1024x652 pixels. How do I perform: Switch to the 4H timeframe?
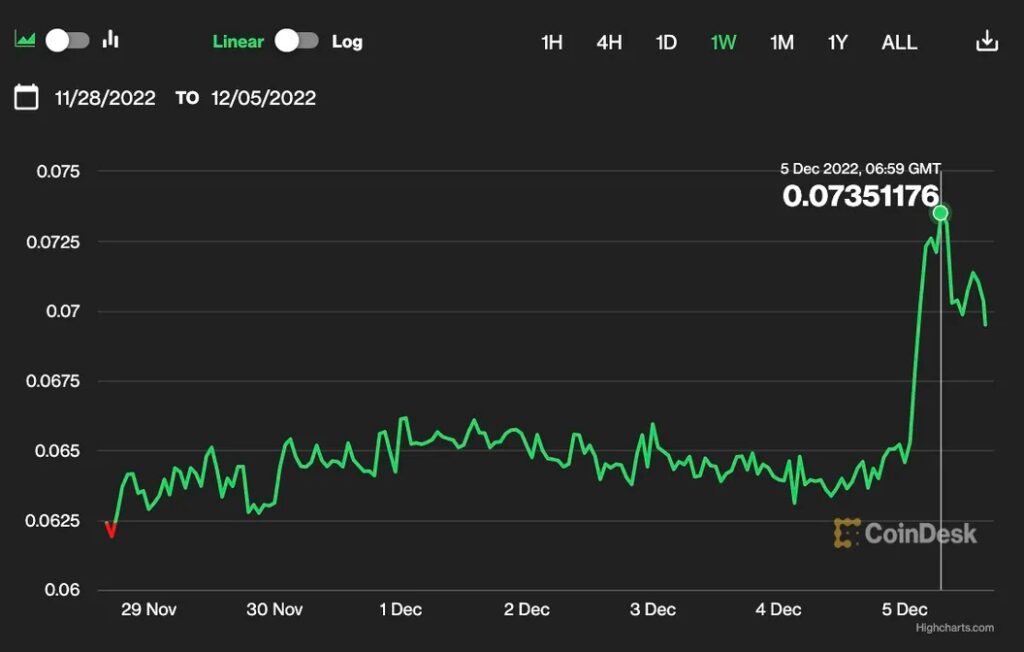click(x=609, y=42)
